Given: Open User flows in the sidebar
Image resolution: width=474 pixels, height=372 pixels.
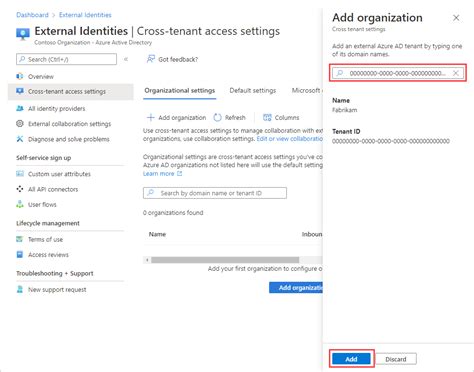Looking at the screenshot, I should [42, 204].
